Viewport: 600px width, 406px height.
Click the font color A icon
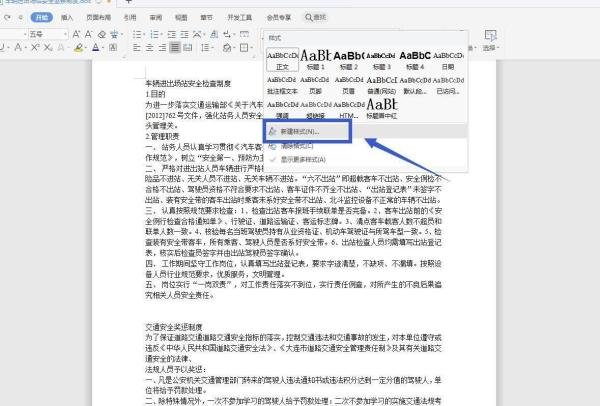click(96, 48)
